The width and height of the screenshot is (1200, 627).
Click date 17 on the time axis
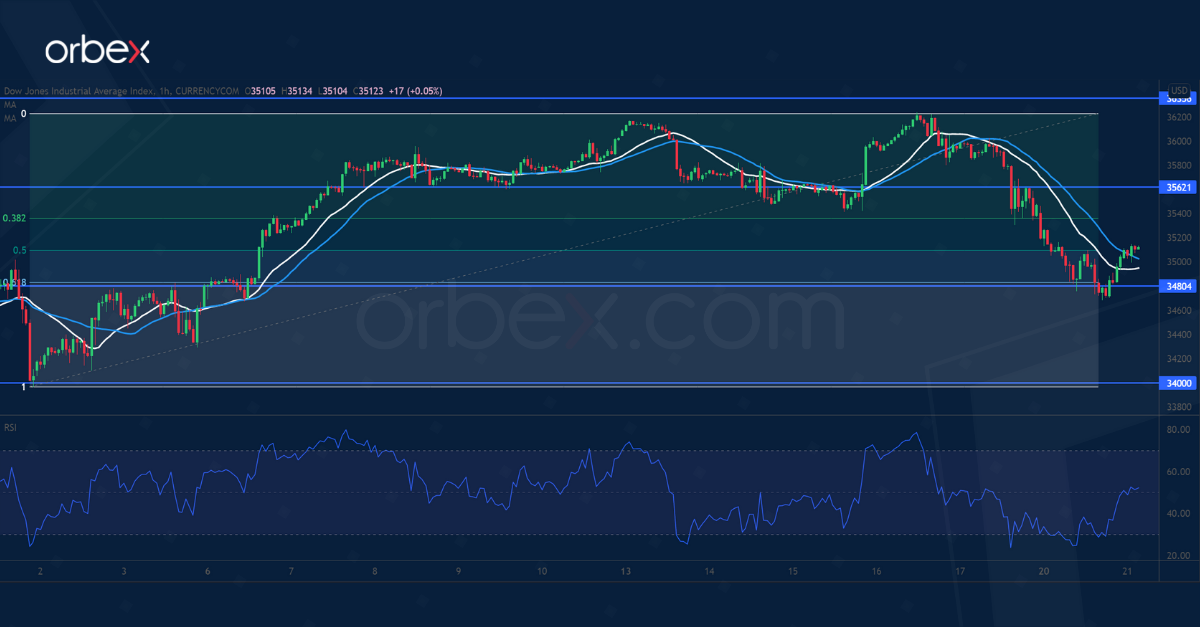(959, 571)
